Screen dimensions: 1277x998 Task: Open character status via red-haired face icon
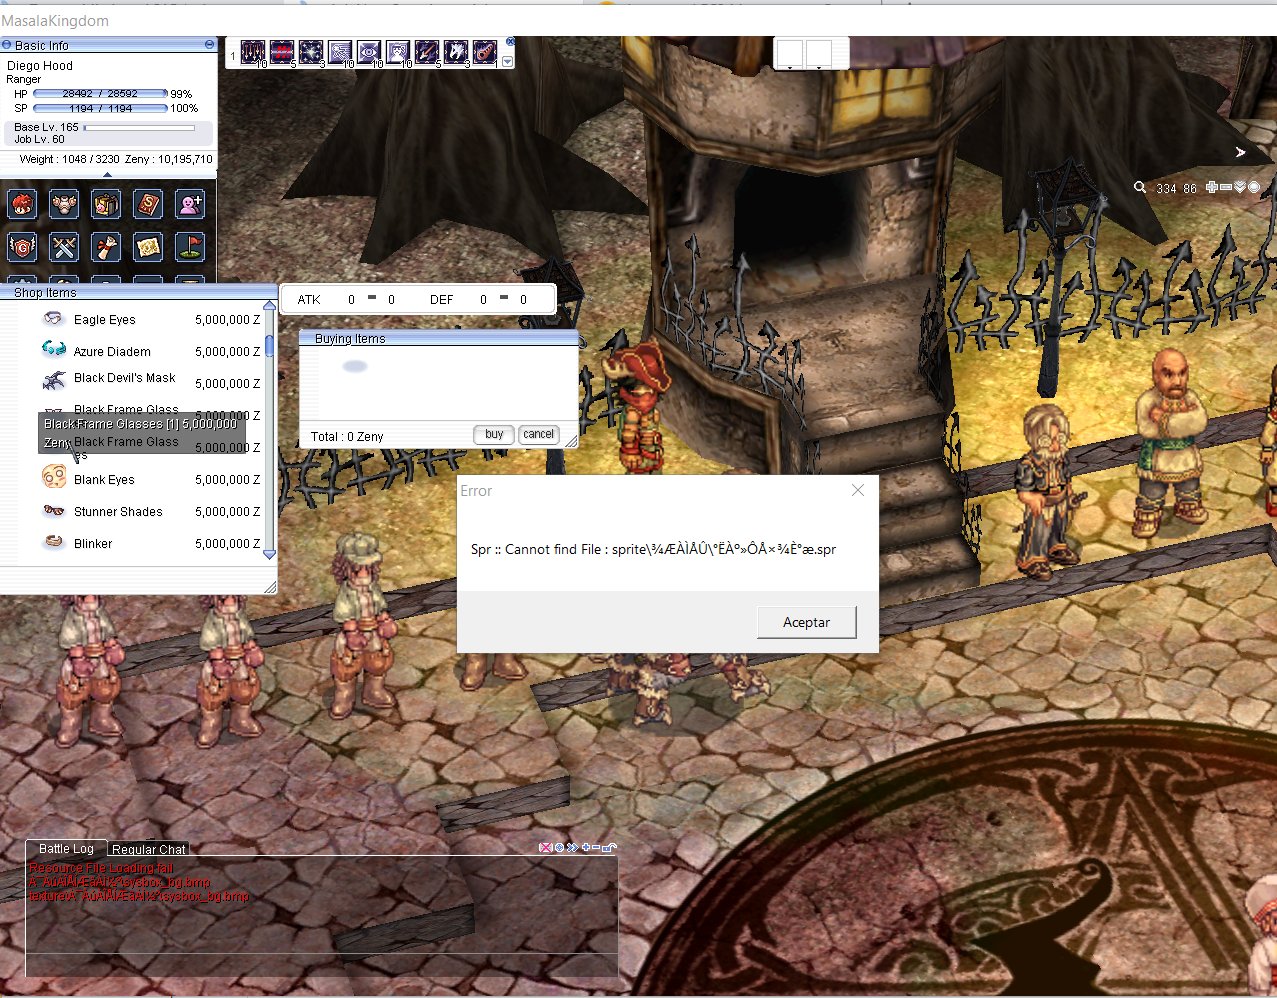[x=22, y=204]
